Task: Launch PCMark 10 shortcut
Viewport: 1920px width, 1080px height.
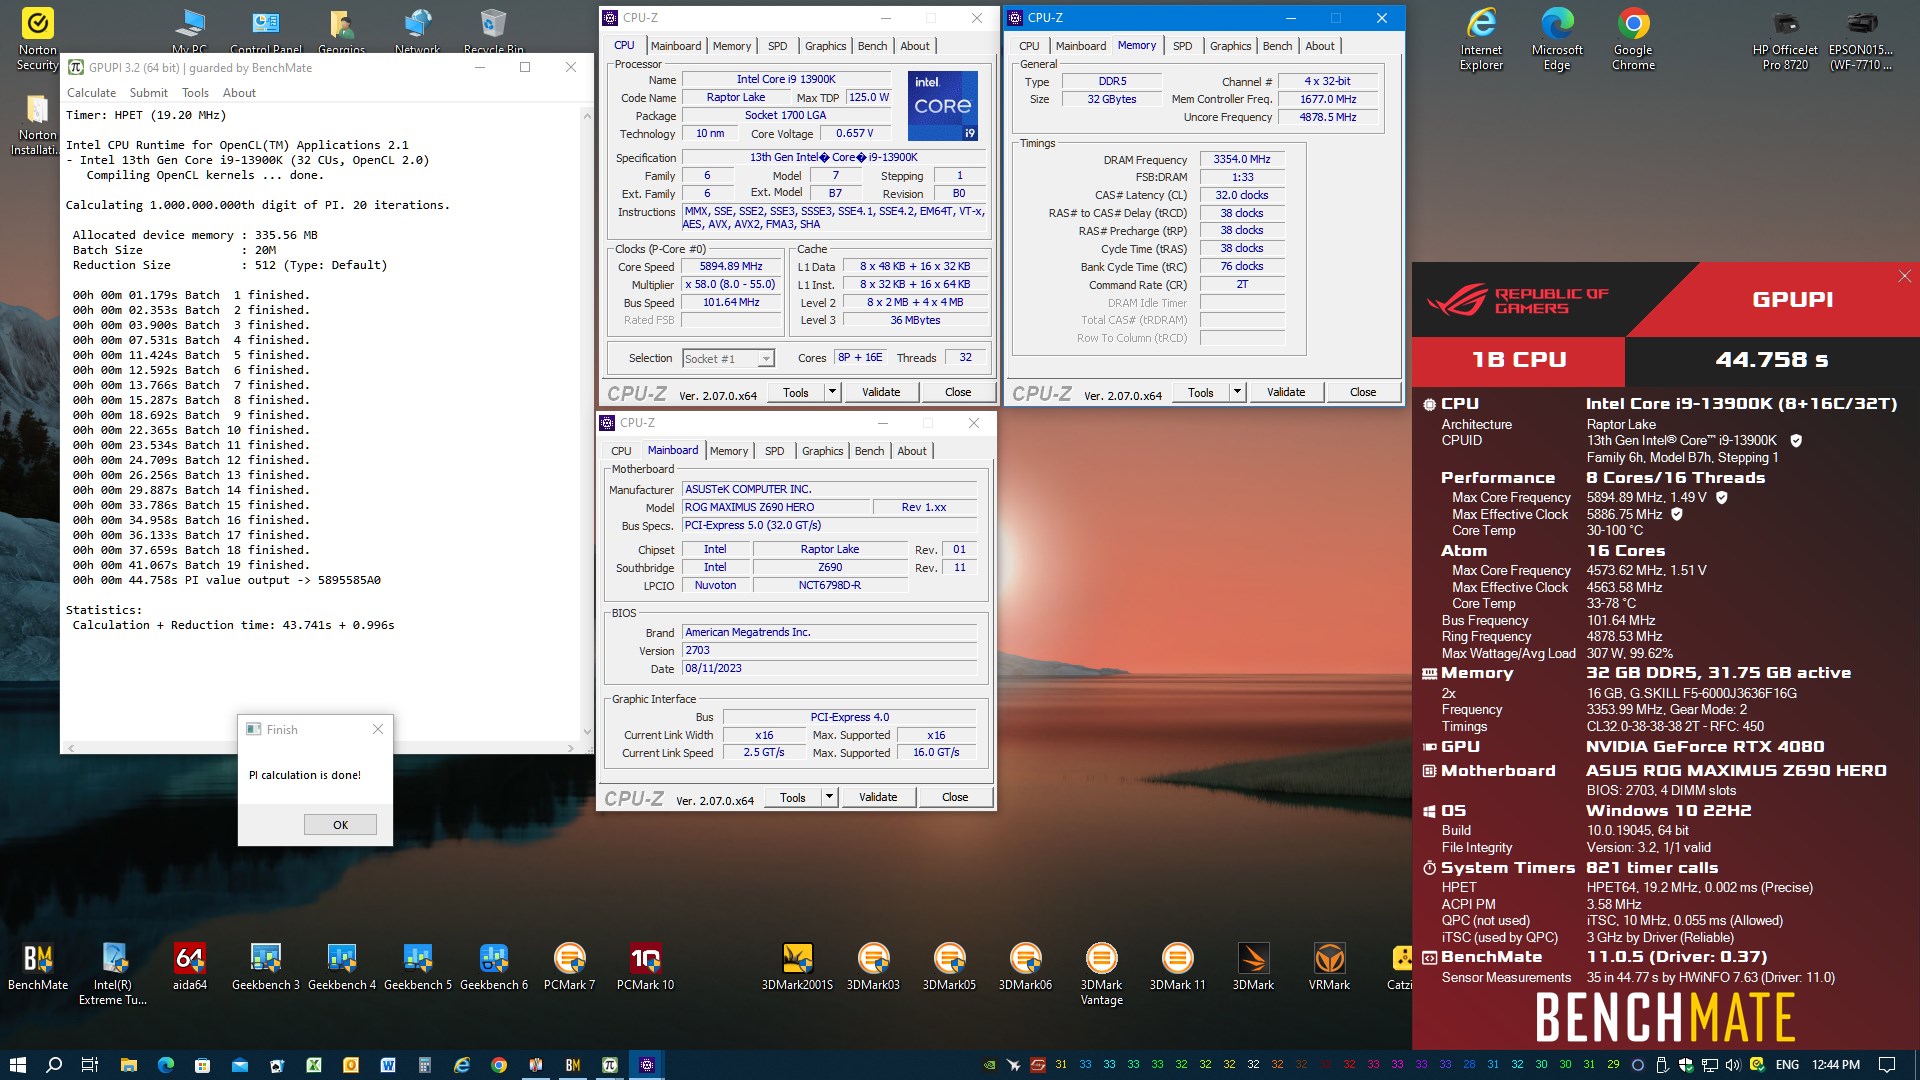Action: (646, 966)
